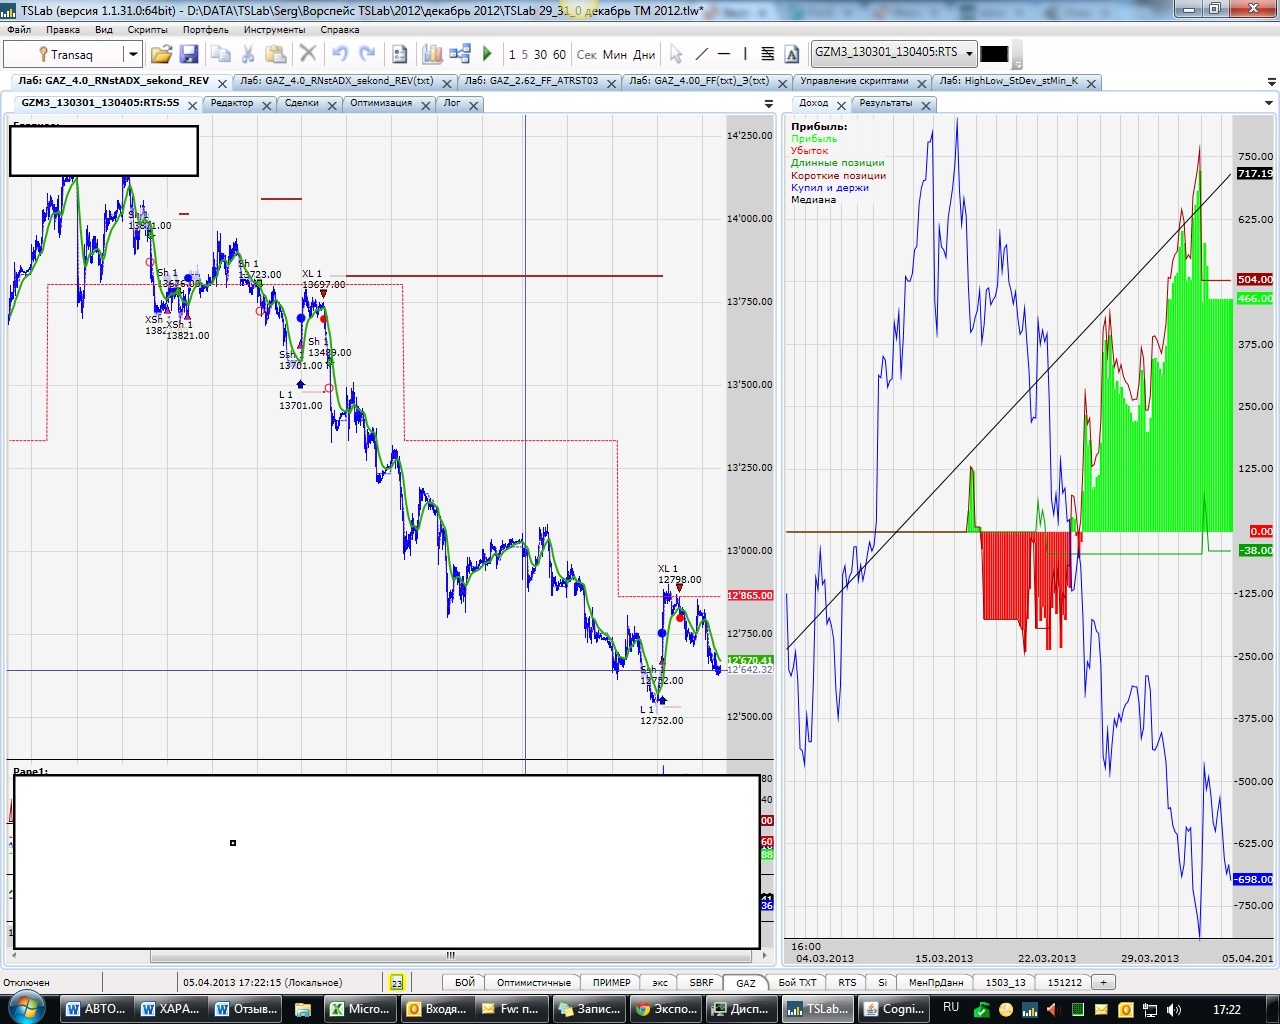Undo the last action
Screen dimensions: 1280x1024
click(340, 54)
